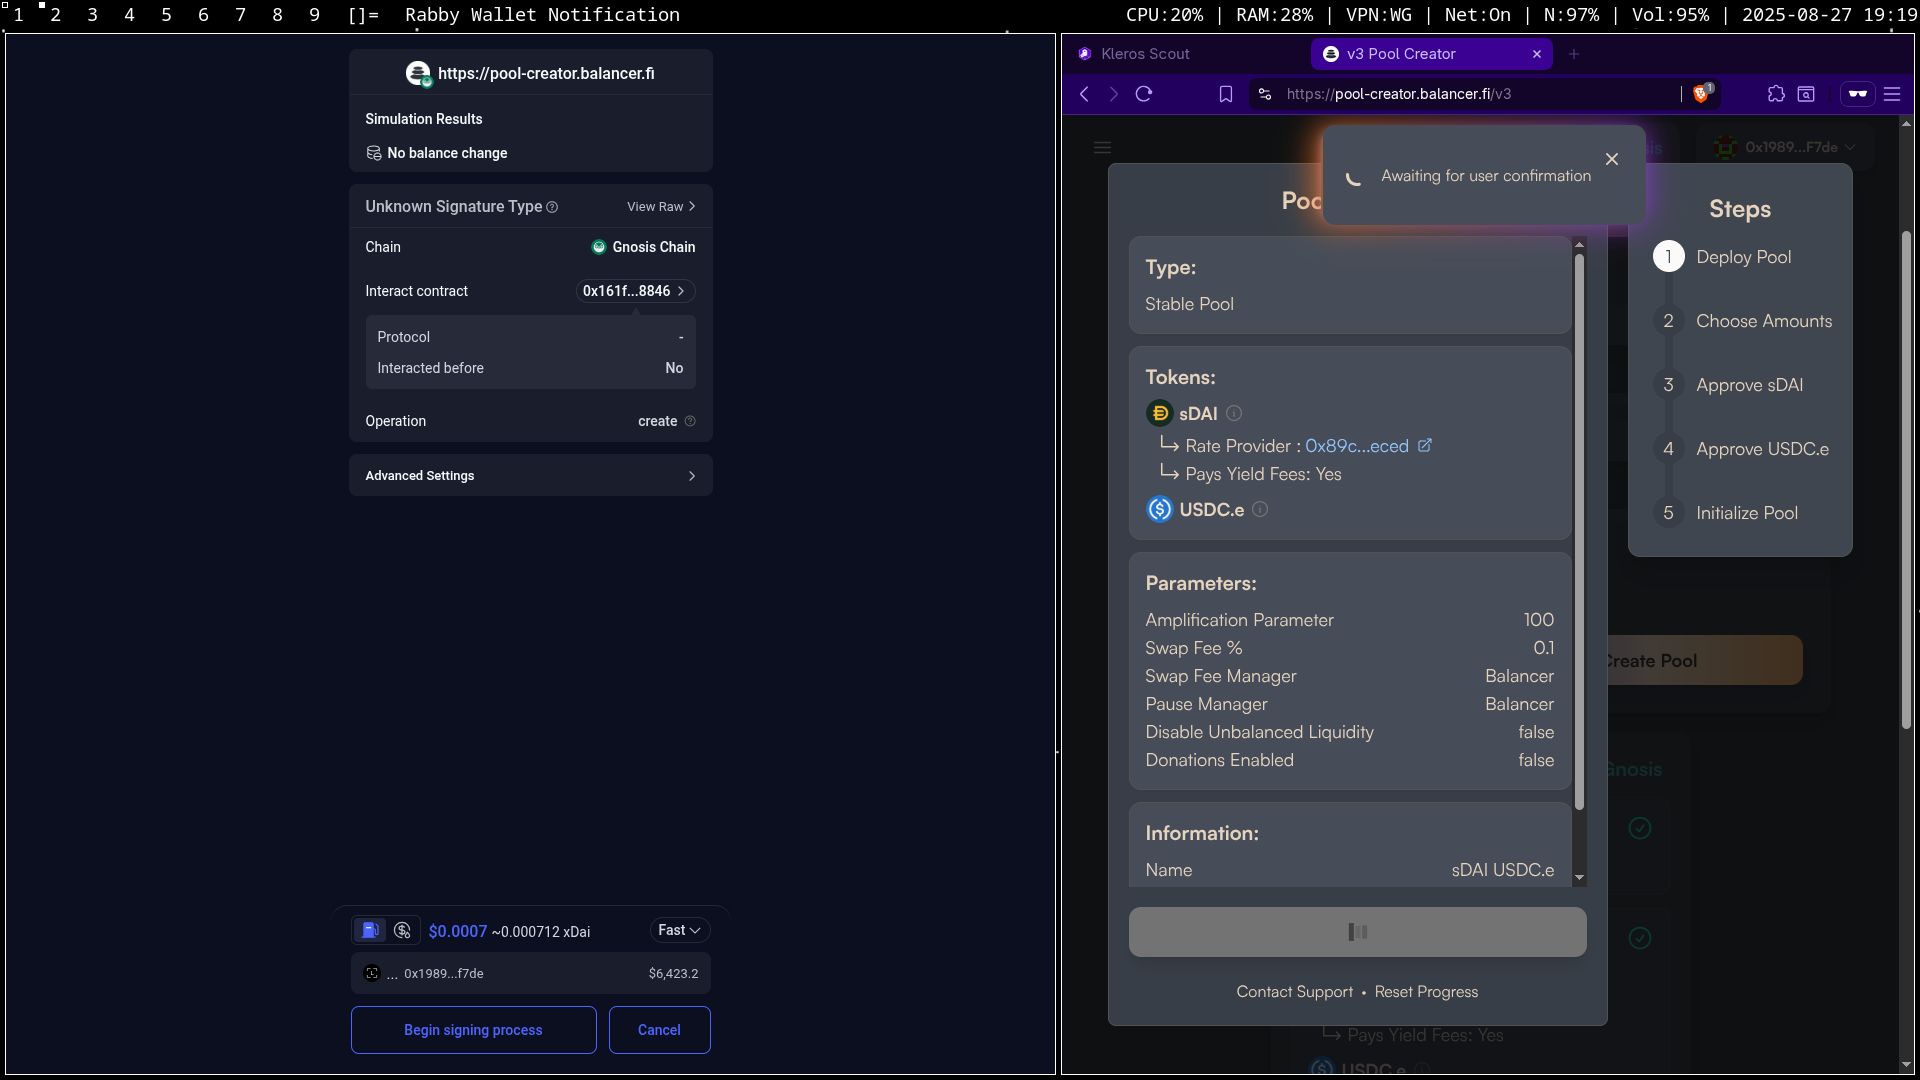Click the Unknown Signature Type help icon
The height and width of the screenshot is (1080, 1920).
552,207
